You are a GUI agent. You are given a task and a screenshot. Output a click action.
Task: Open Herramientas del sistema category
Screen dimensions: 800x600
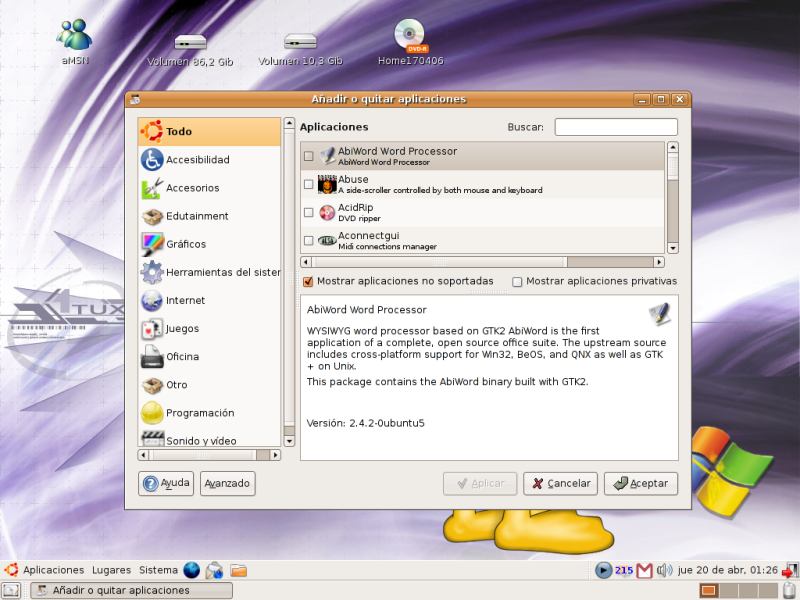pyautogui.click(x=209, y=272)
